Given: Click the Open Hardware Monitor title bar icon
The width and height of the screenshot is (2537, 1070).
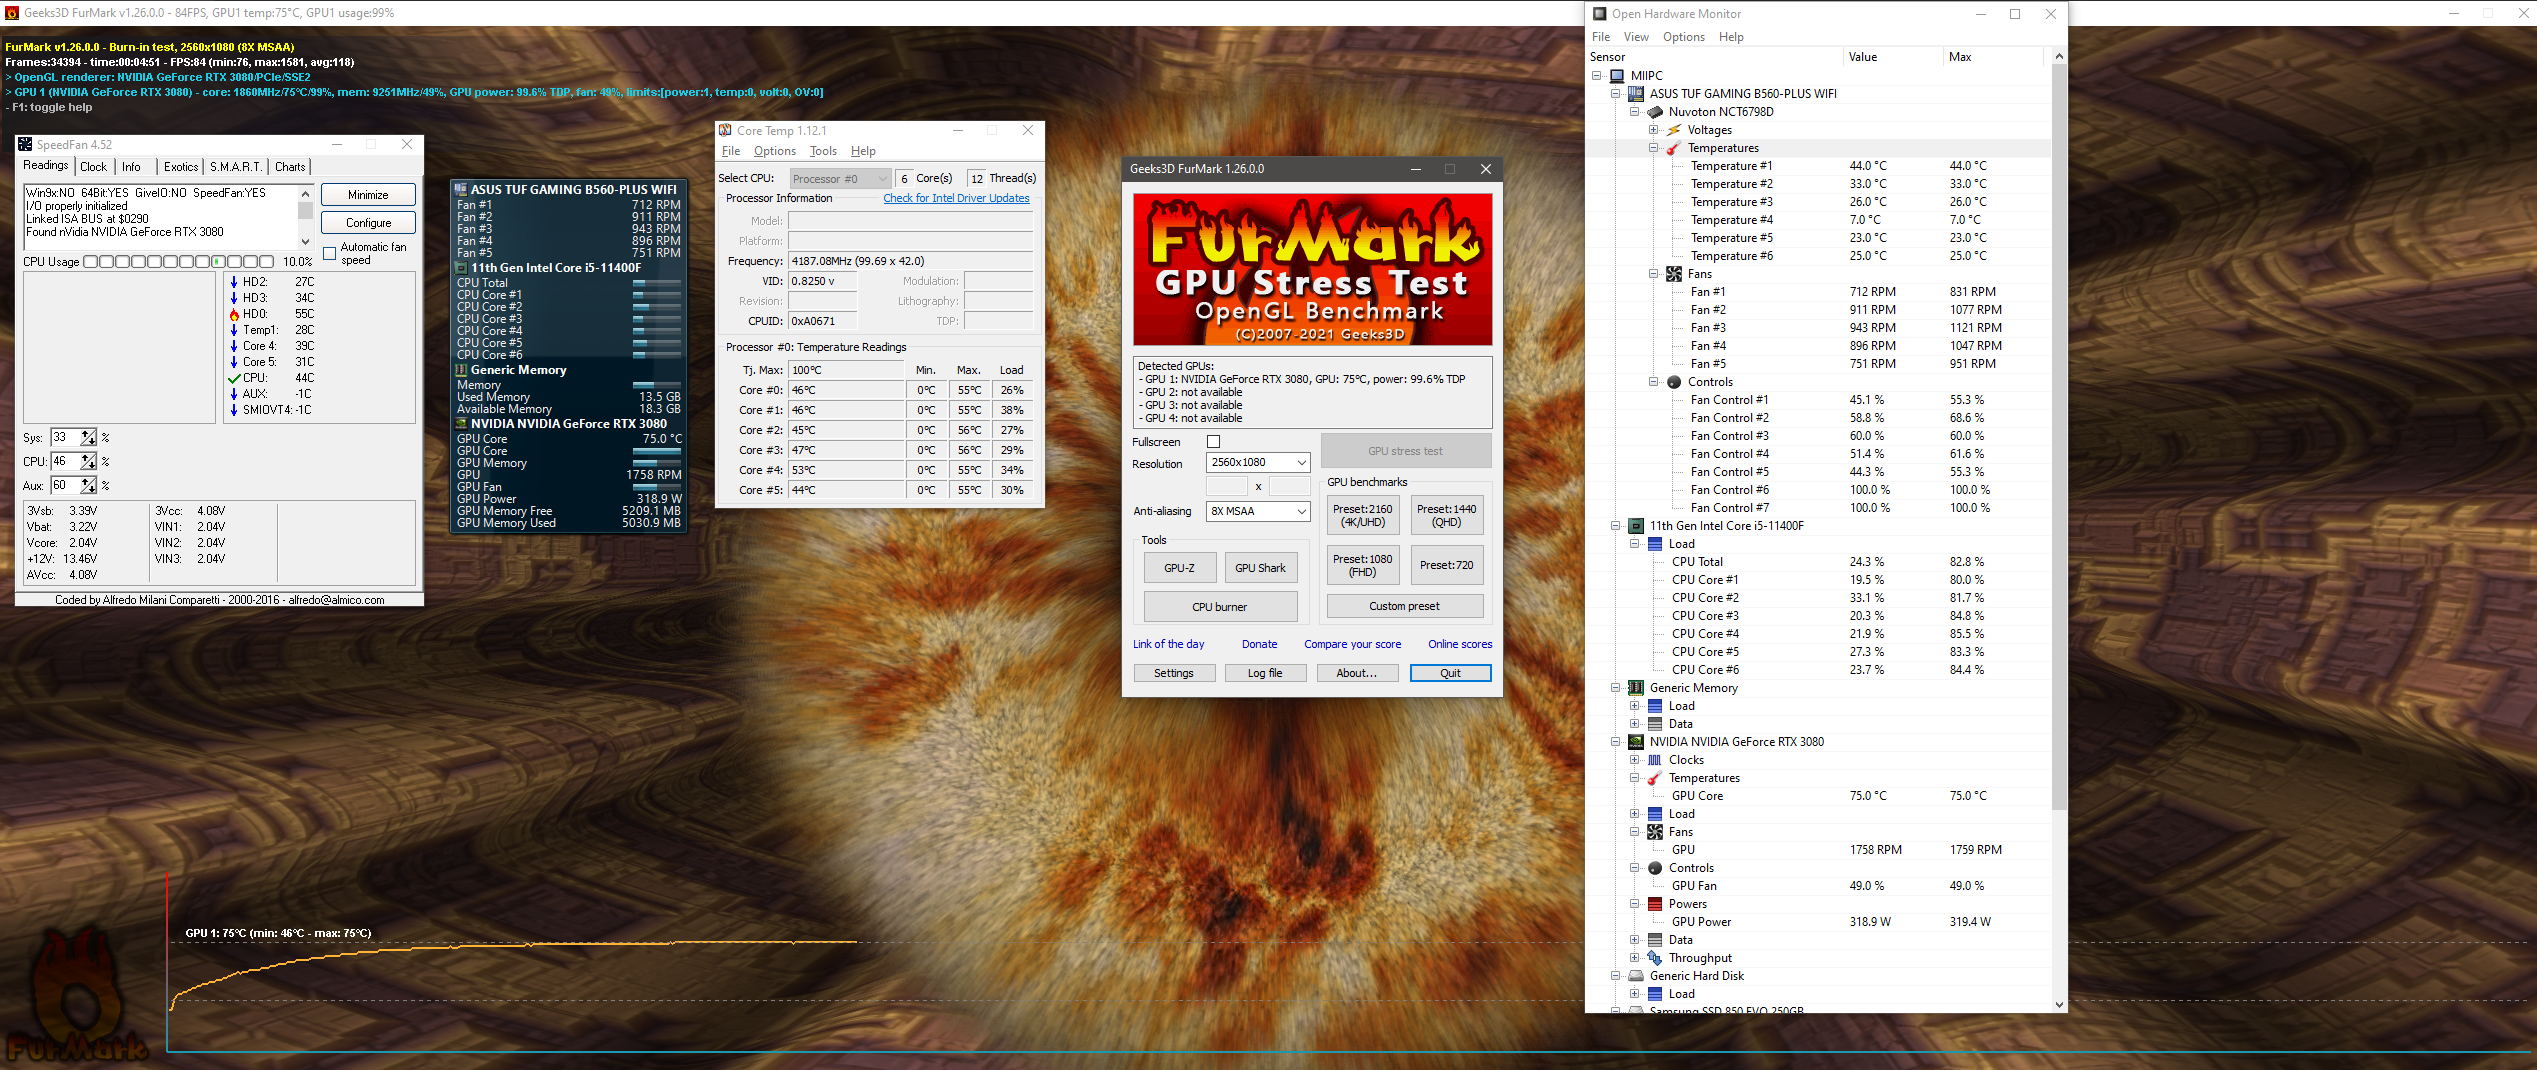Looking at the screenshot, I should [1599, 14].
